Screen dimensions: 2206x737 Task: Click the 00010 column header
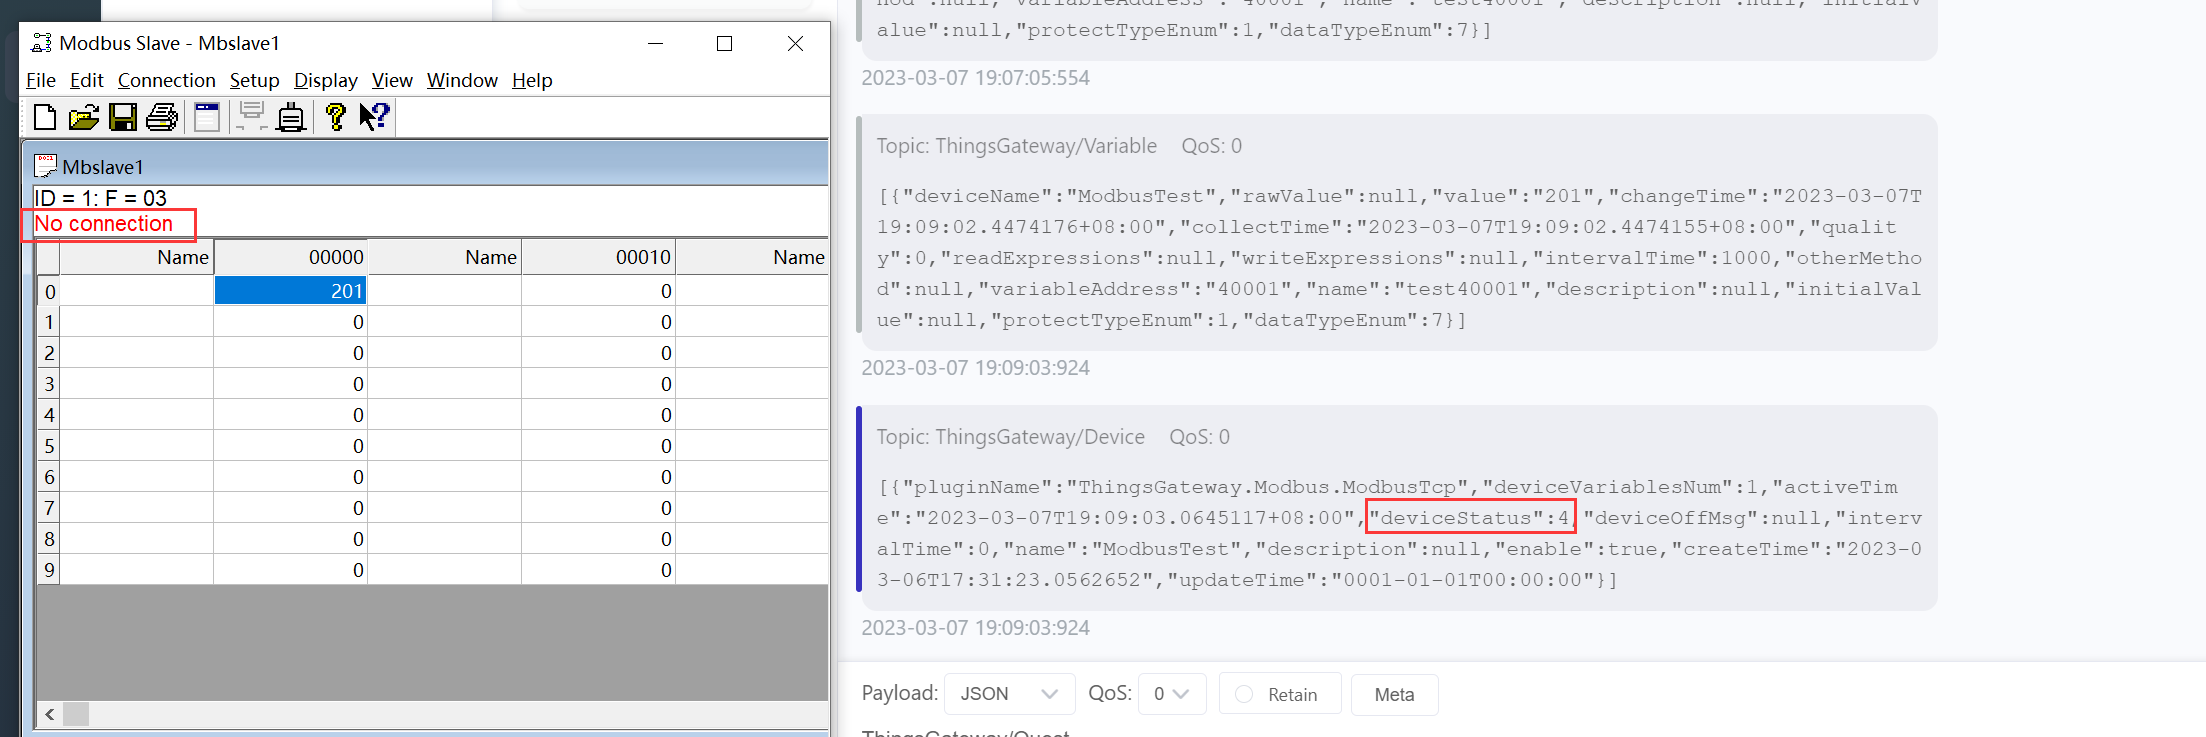pyautogui.click(x=598, y=257)
